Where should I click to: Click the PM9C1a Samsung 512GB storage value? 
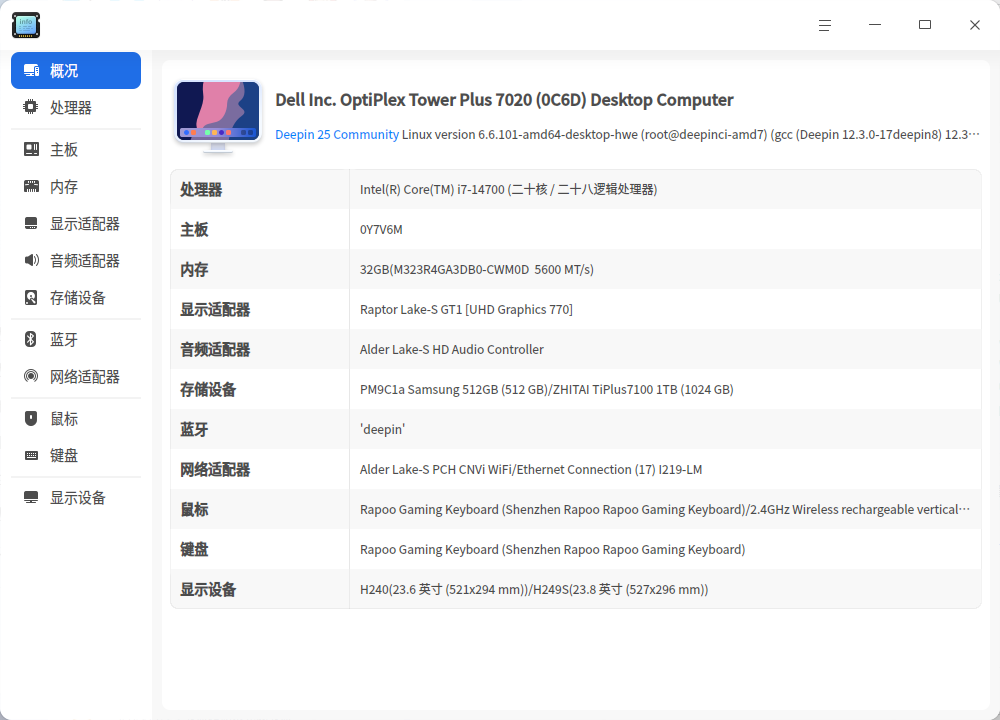click(x=547, y=390)
